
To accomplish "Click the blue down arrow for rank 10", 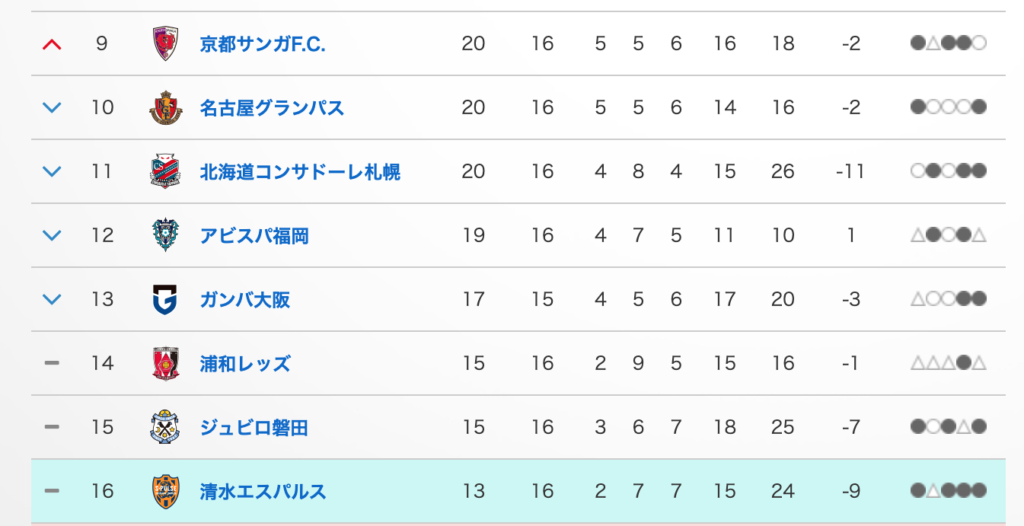I will [x=52, y=108].
